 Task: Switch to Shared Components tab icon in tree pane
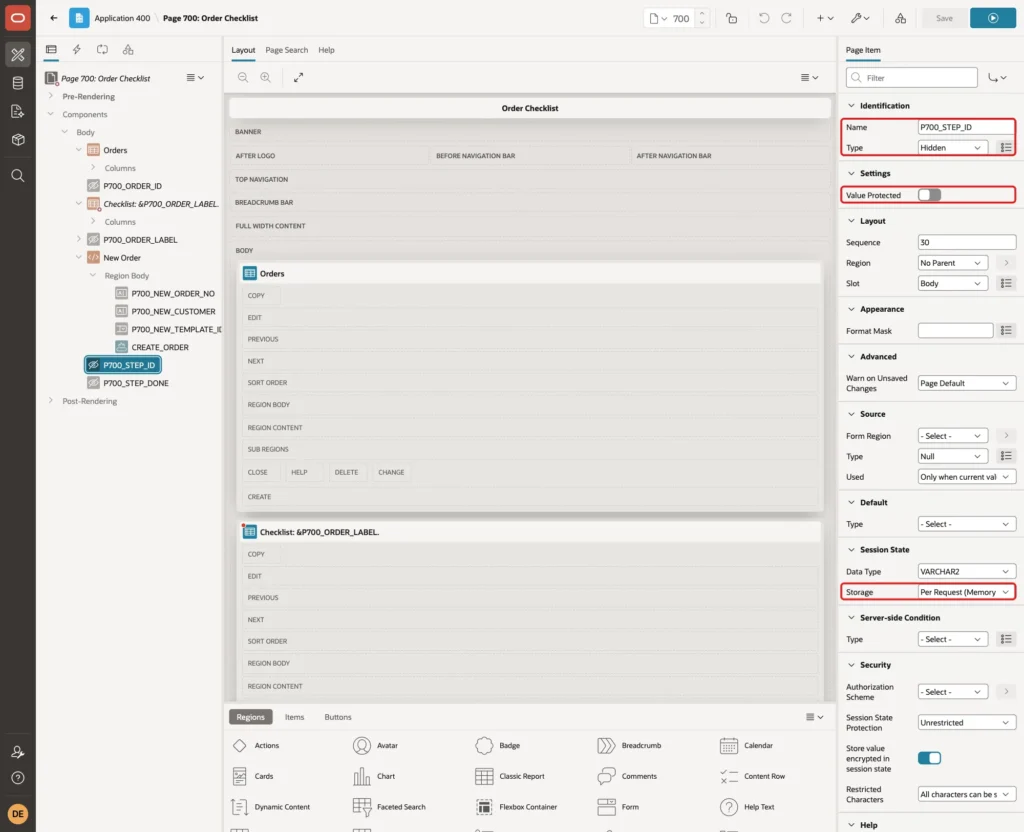pyautogui.click(x=128, y=50)
